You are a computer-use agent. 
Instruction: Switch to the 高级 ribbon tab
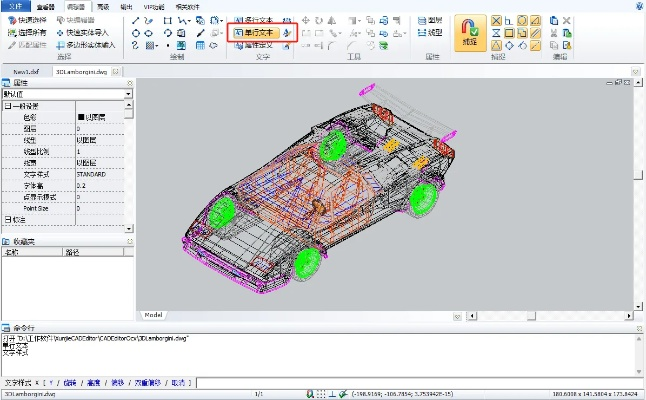(x=102, y=6)
